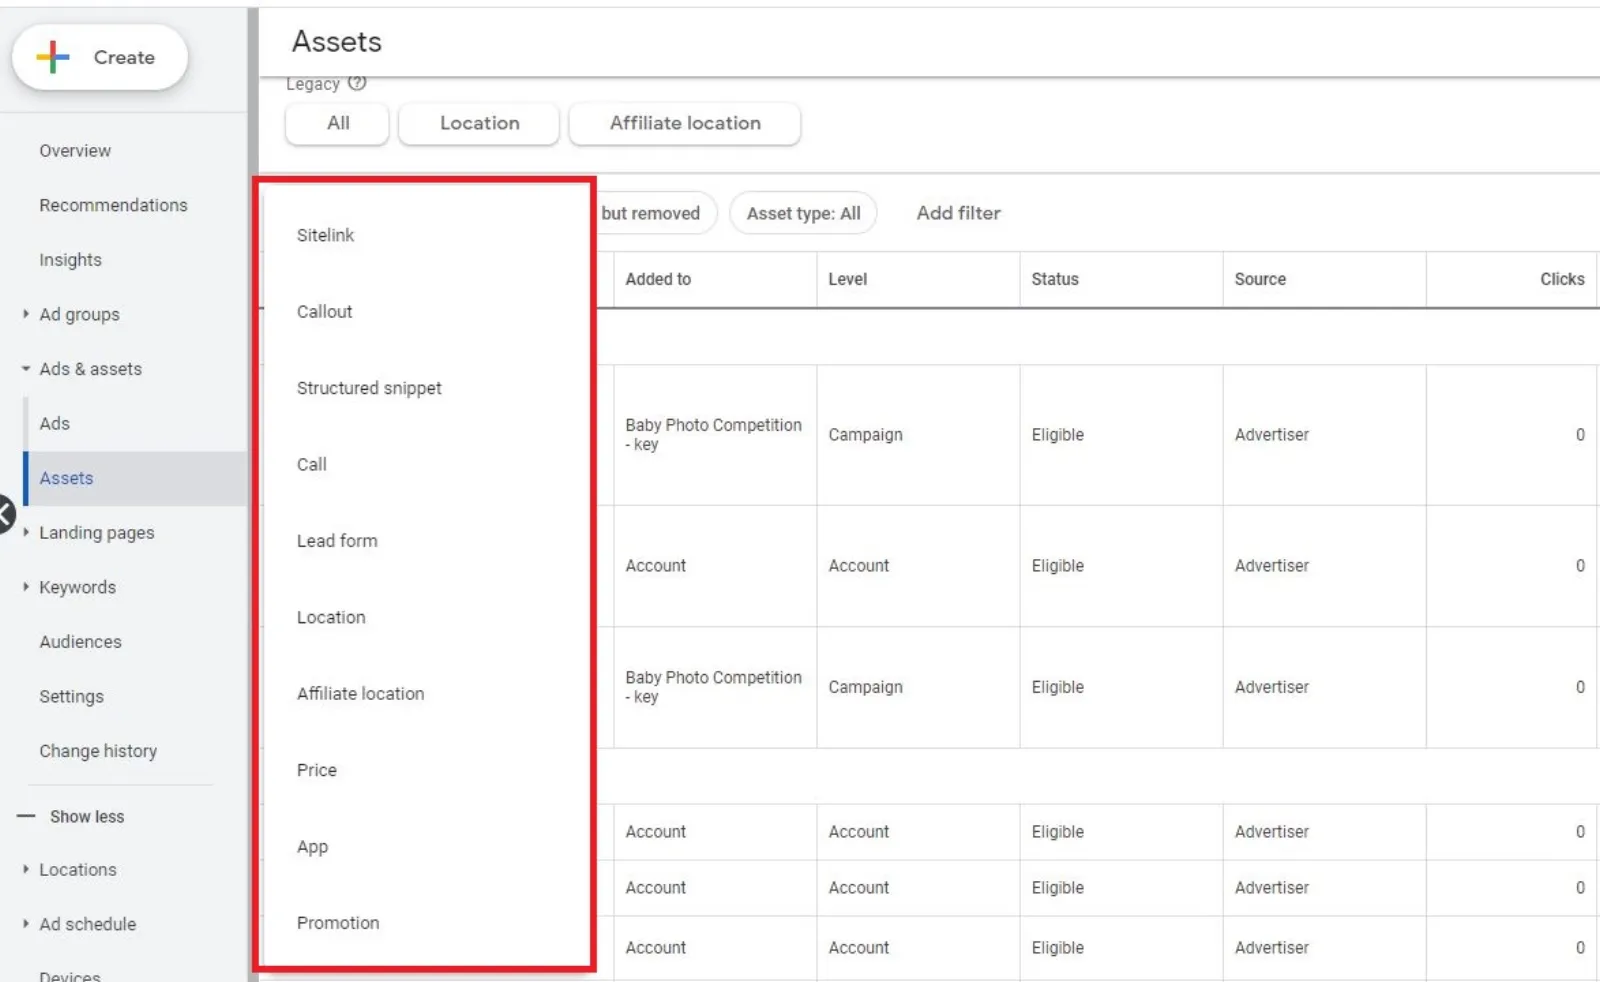
Task: Open the Legacy help question-mark icon
Action: coord(357,84)
